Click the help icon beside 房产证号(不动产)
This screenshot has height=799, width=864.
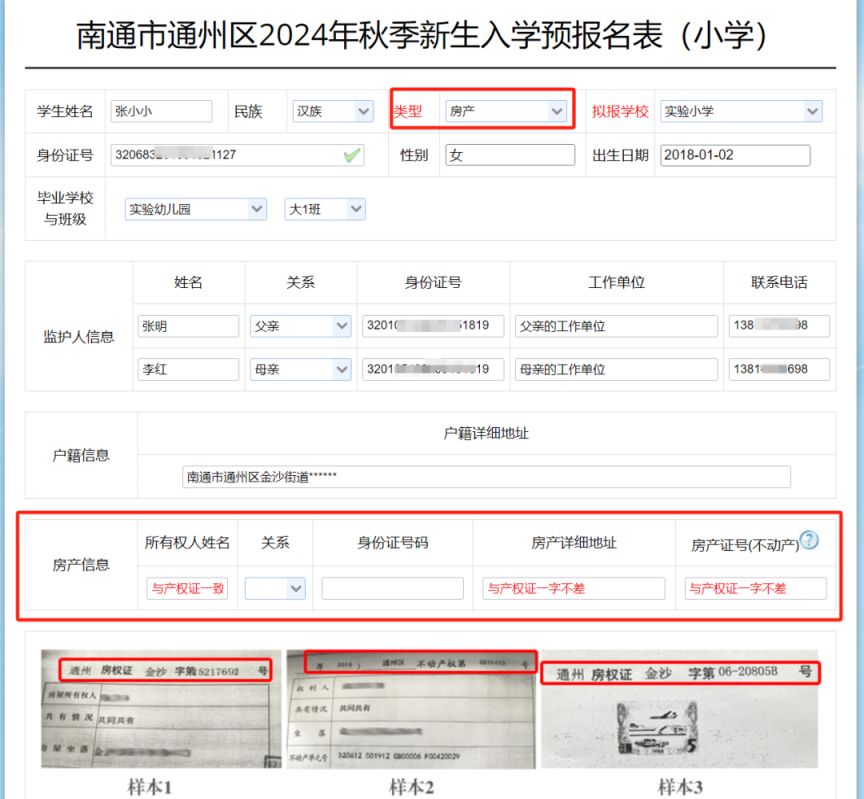tap(809, 540)
